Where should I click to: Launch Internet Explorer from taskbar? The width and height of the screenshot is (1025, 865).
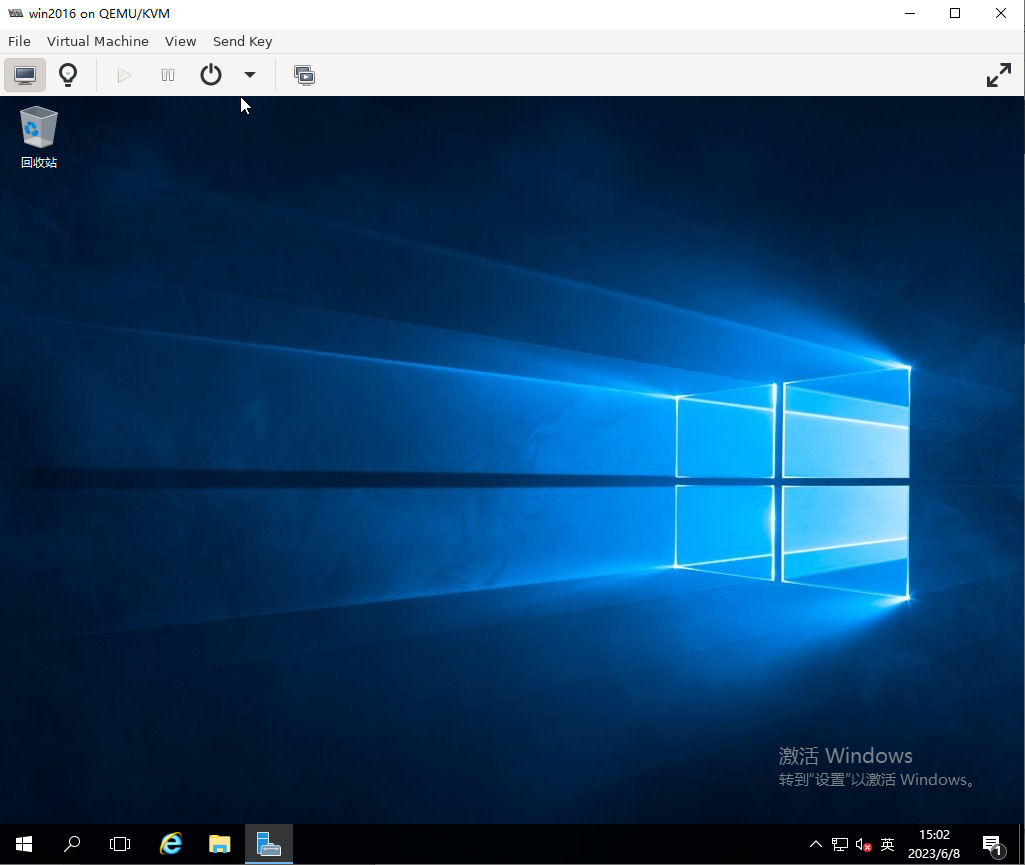[x=171, y=844]
